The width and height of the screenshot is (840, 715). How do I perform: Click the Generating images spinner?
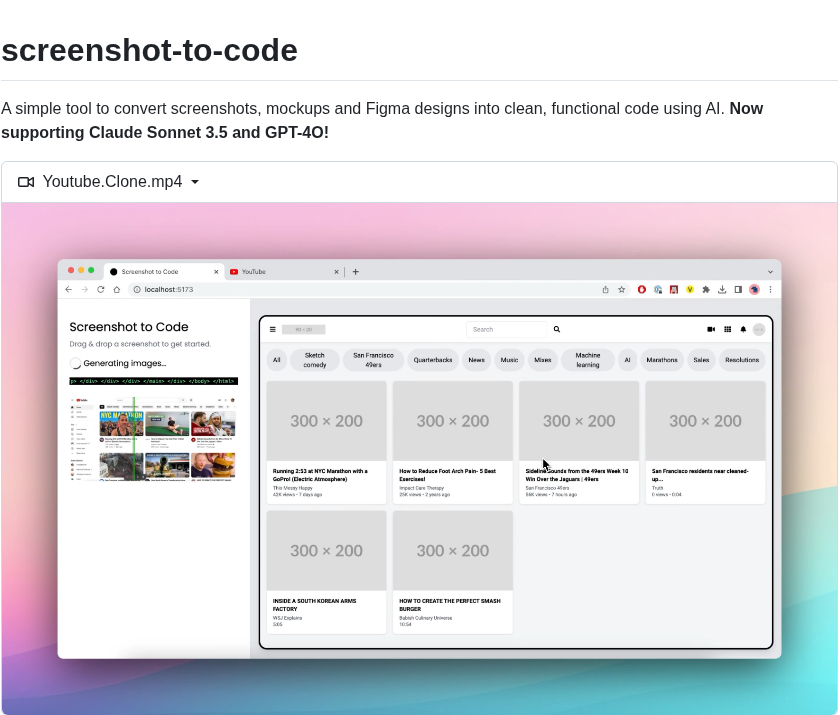point(76,363)
